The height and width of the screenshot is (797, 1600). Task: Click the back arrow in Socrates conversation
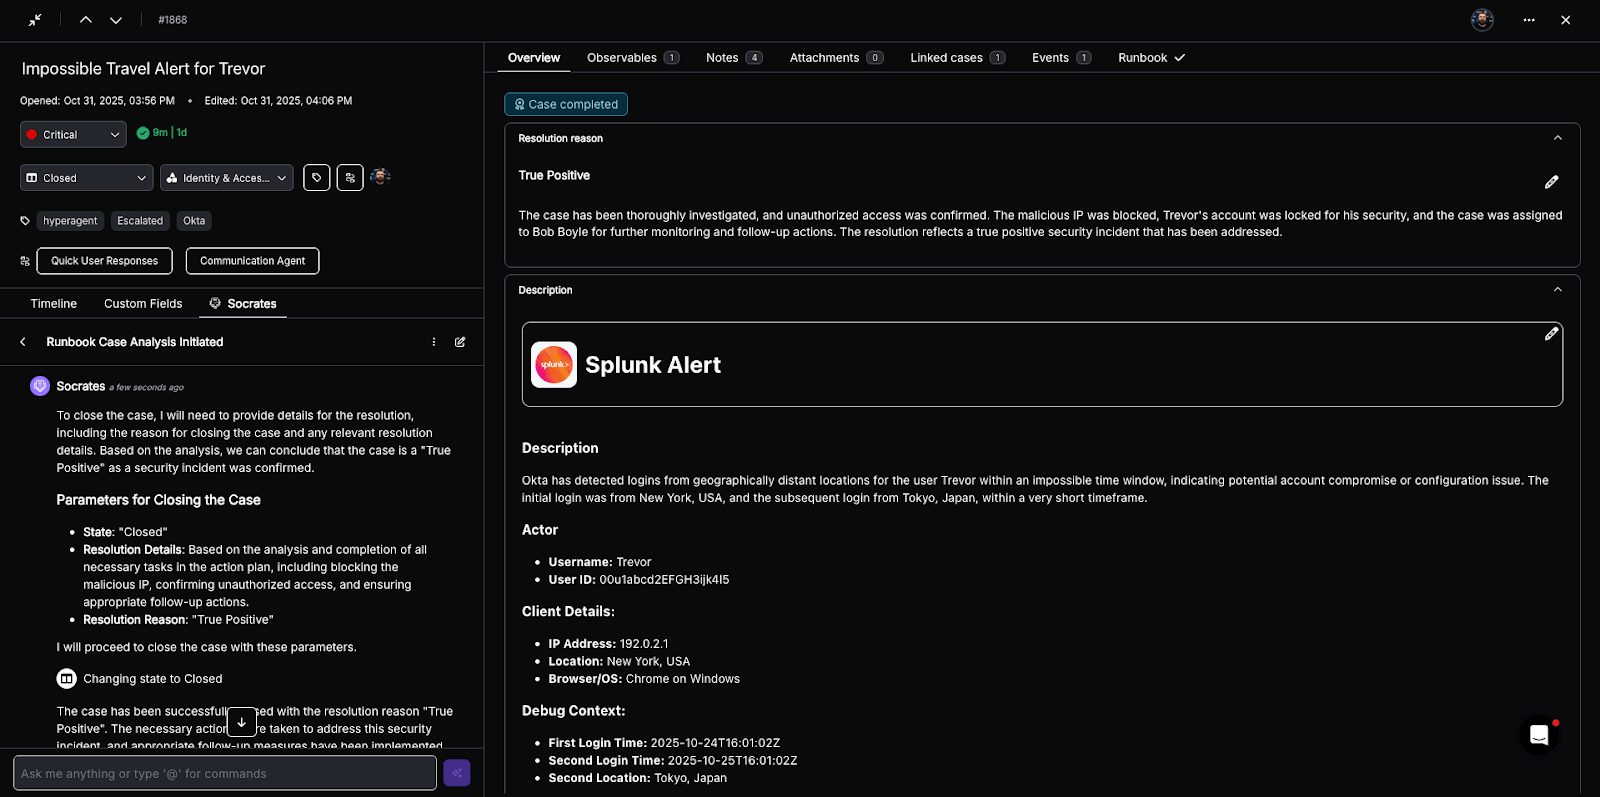tap(23, 342)
